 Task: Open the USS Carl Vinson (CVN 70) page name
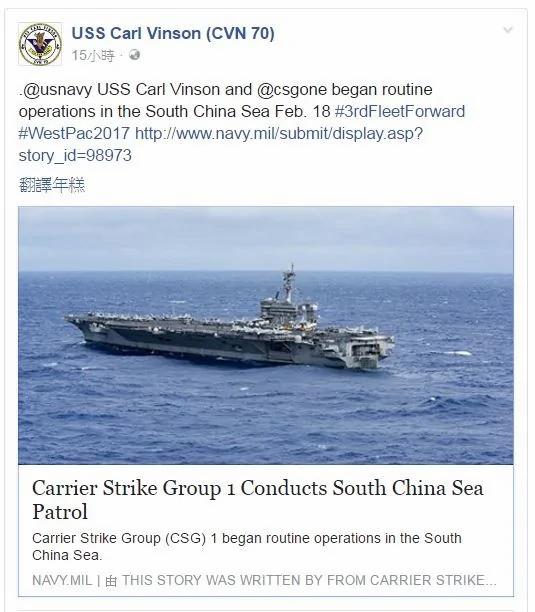coord(173,34)
